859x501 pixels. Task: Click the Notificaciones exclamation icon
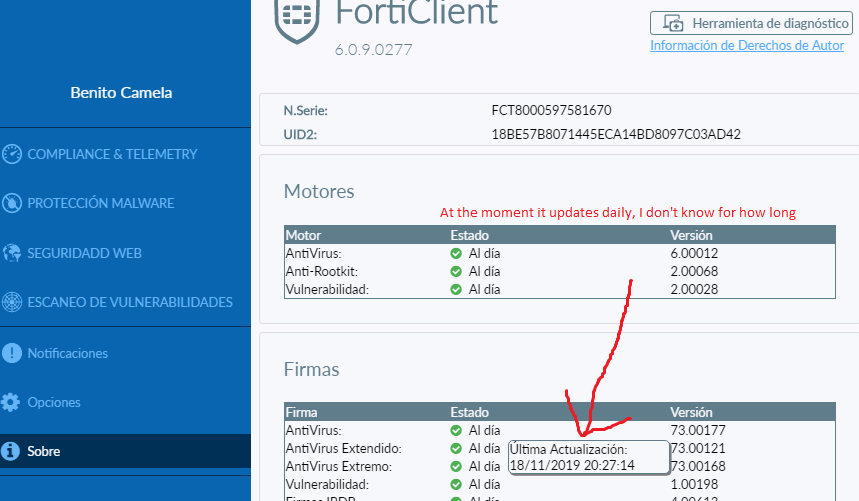pos(12,353)
